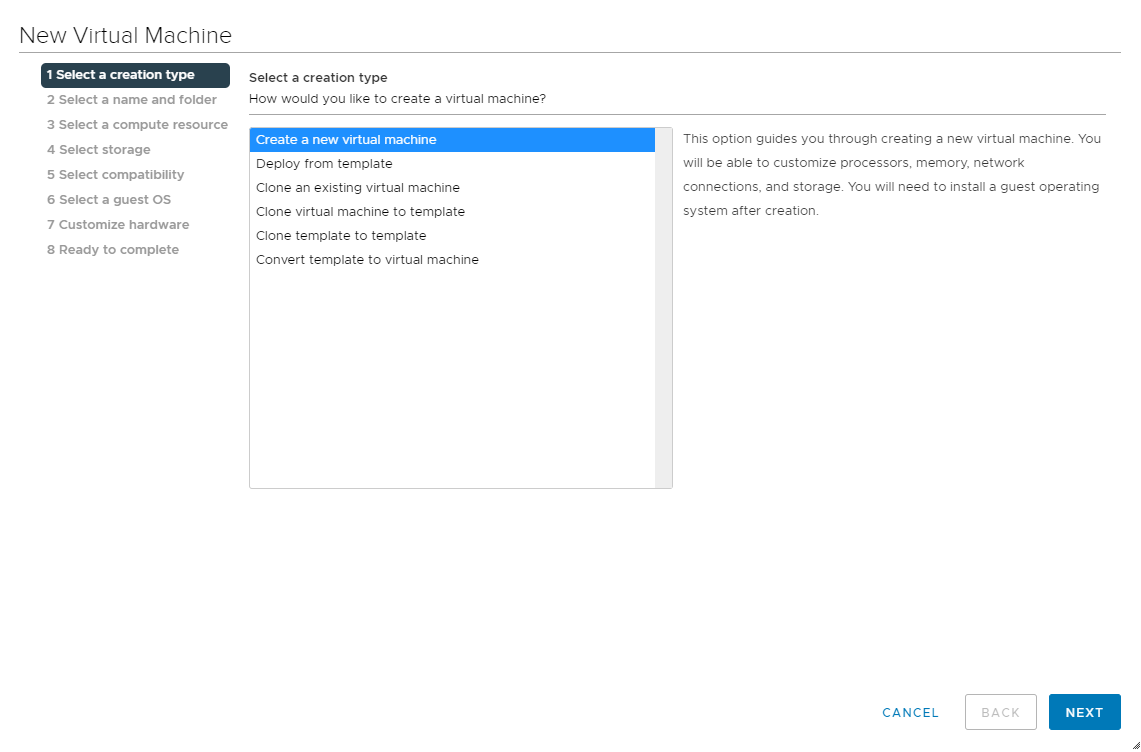Click the CANCEL button
This screenshot has height=752, width=1141.
[910, 713]
